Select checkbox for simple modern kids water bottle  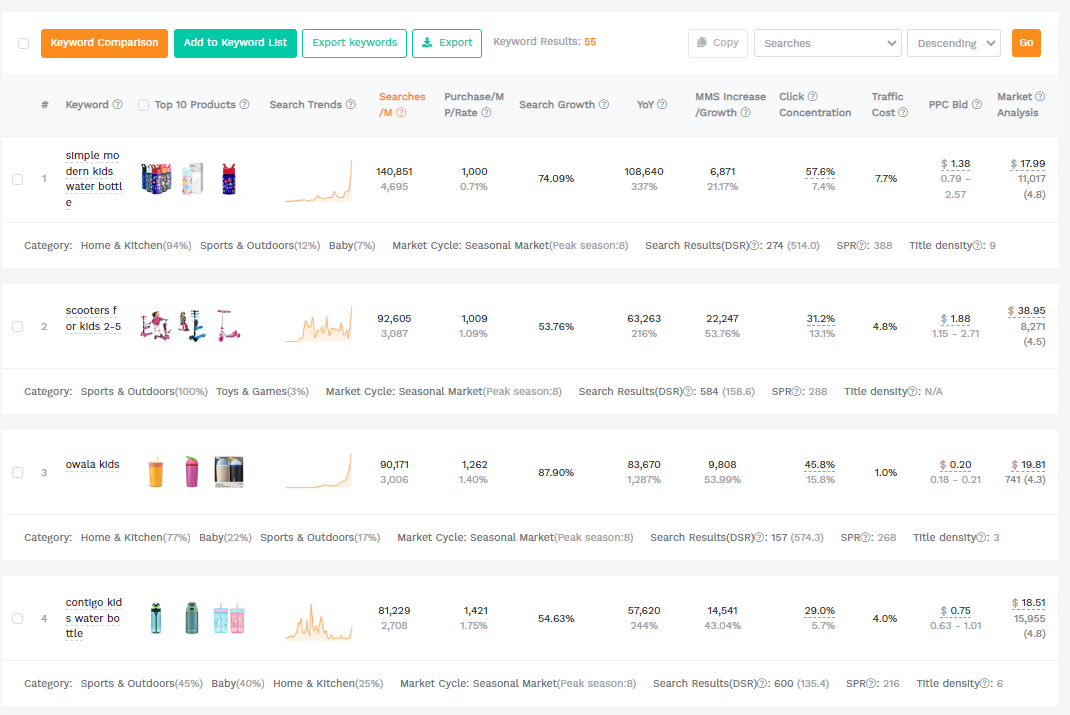point(18,179)
